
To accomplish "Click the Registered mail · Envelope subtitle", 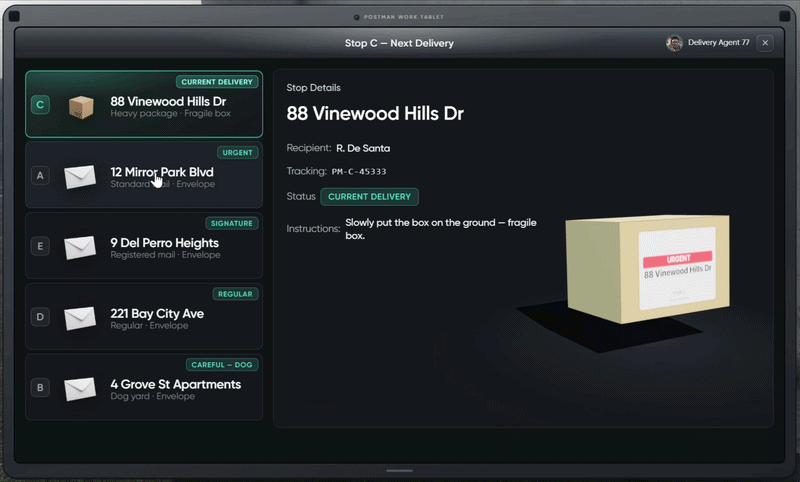I will coord(165,255).
